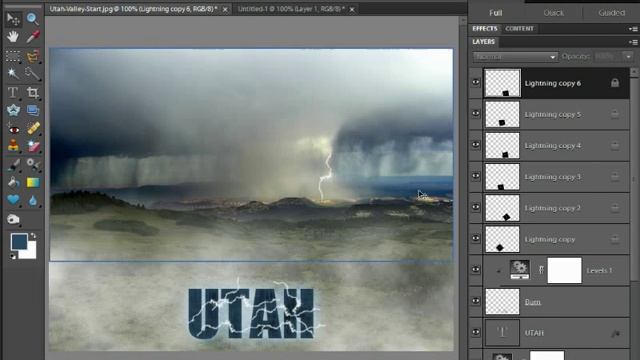Viewport: 640px width, 360px height.
Task: Select the Zoom tool
Action: [33, 19]
